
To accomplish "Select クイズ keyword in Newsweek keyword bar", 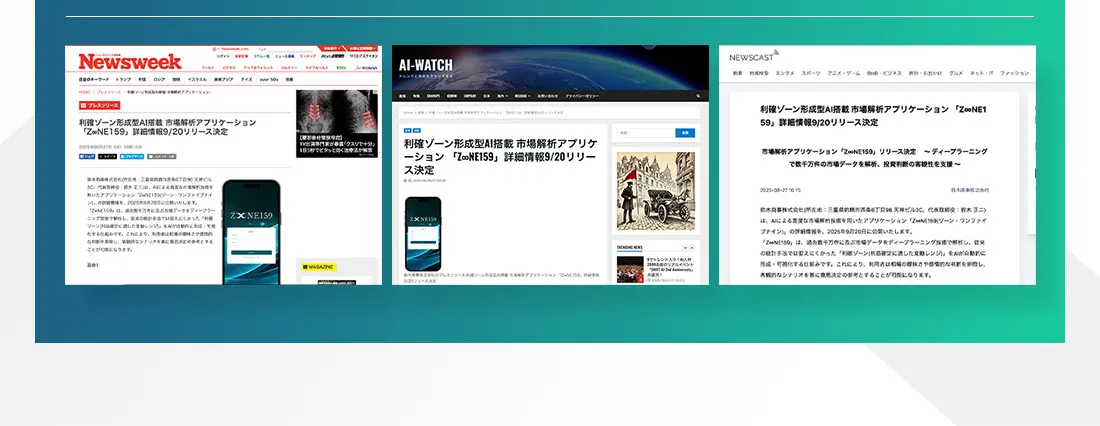I will pos(246,79).
